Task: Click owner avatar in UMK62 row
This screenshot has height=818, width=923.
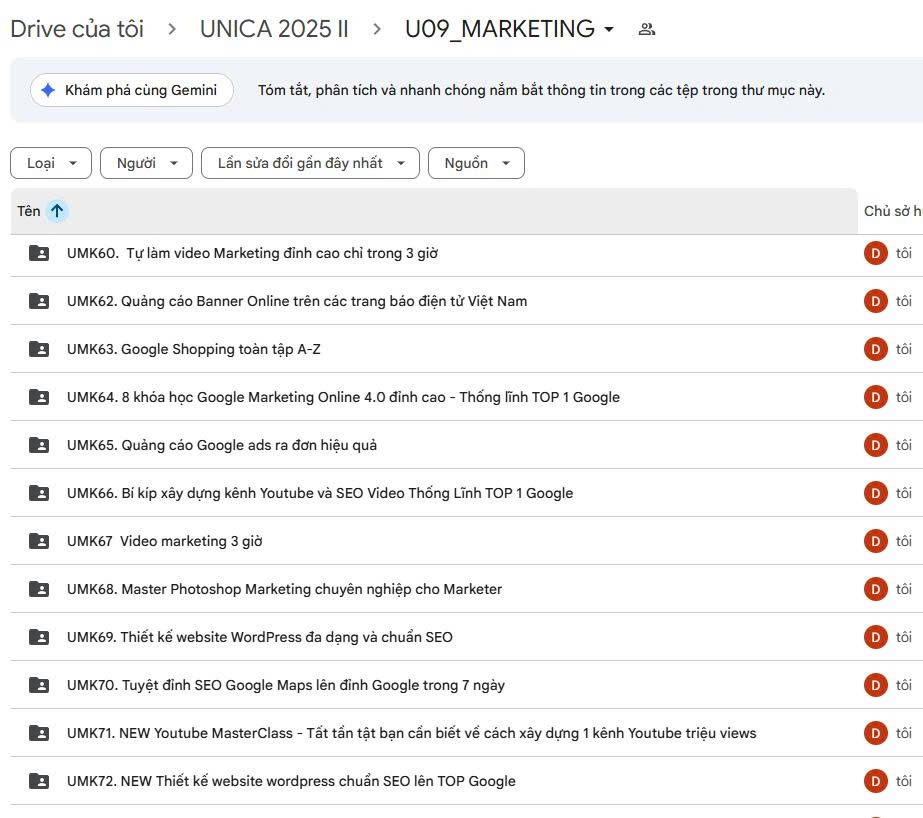Action: (875, 301)
